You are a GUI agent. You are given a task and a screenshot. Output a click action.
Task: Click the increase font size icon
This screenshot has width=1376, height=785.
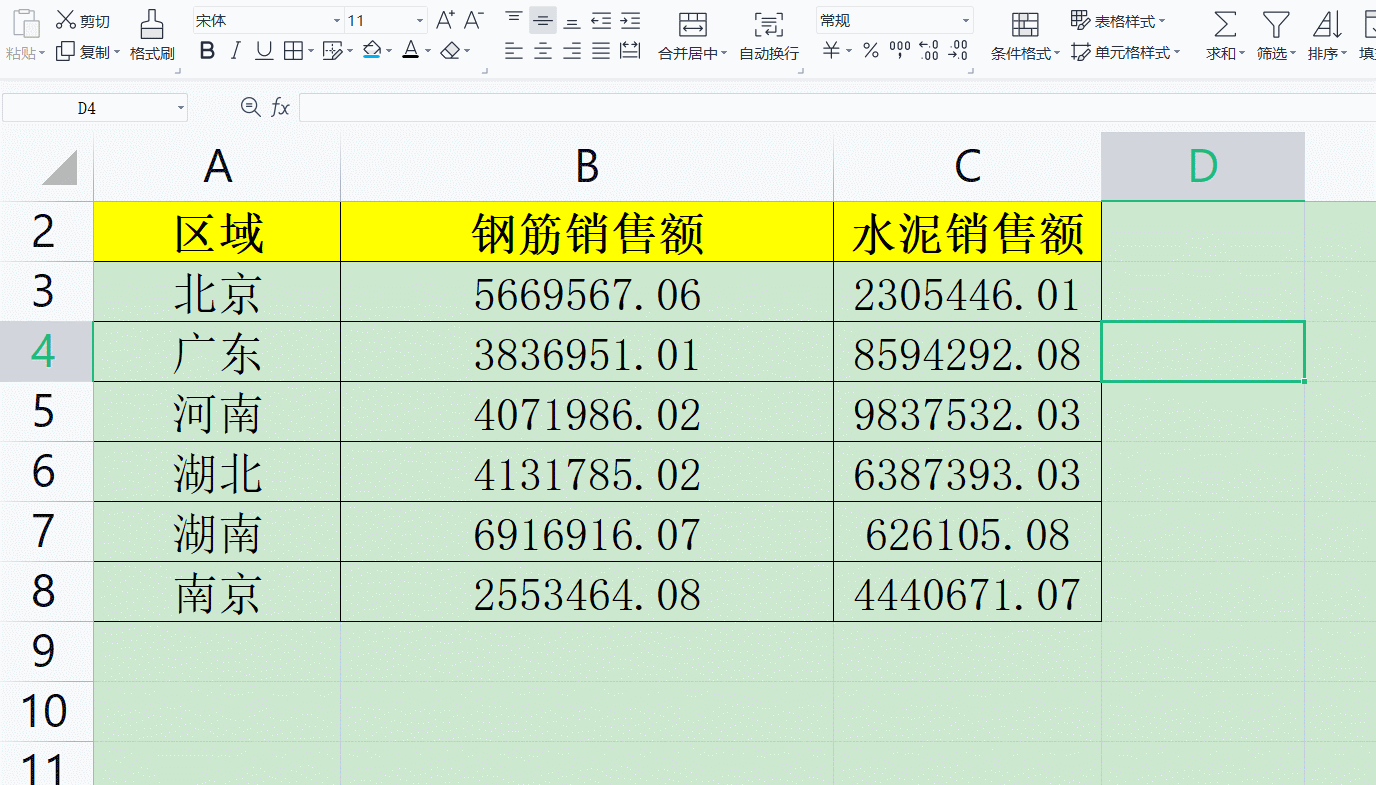tap(445, 20)
